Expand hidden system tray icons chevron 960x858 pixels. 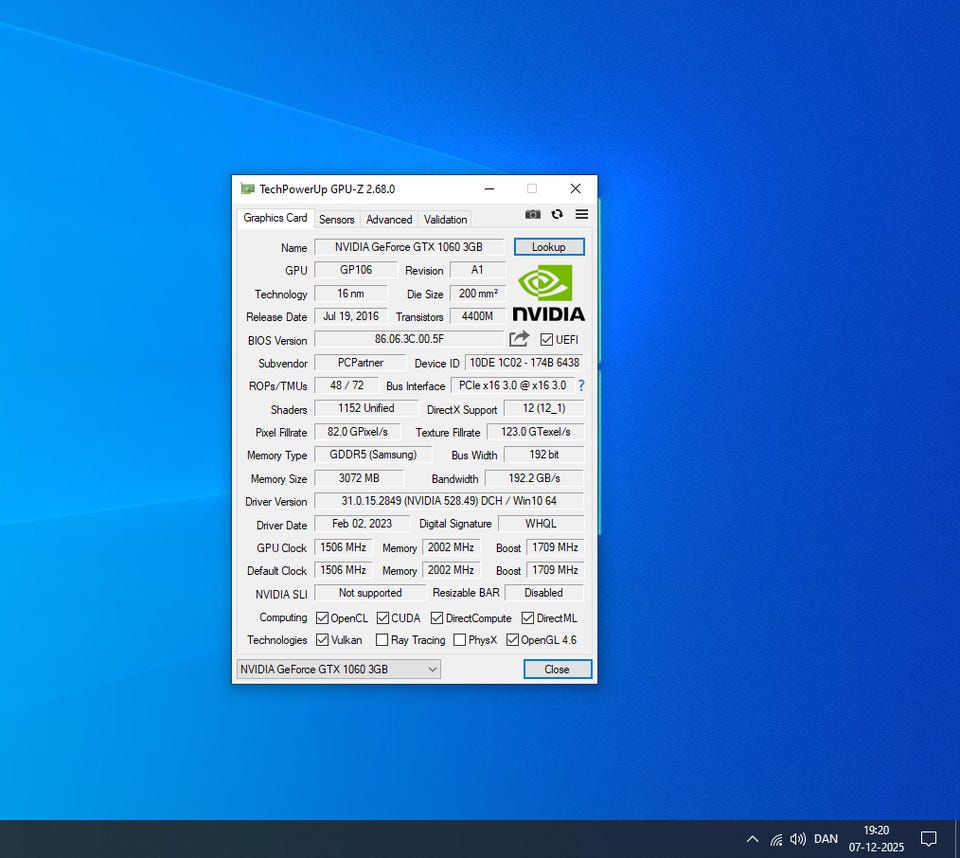(x=752, y=839)
